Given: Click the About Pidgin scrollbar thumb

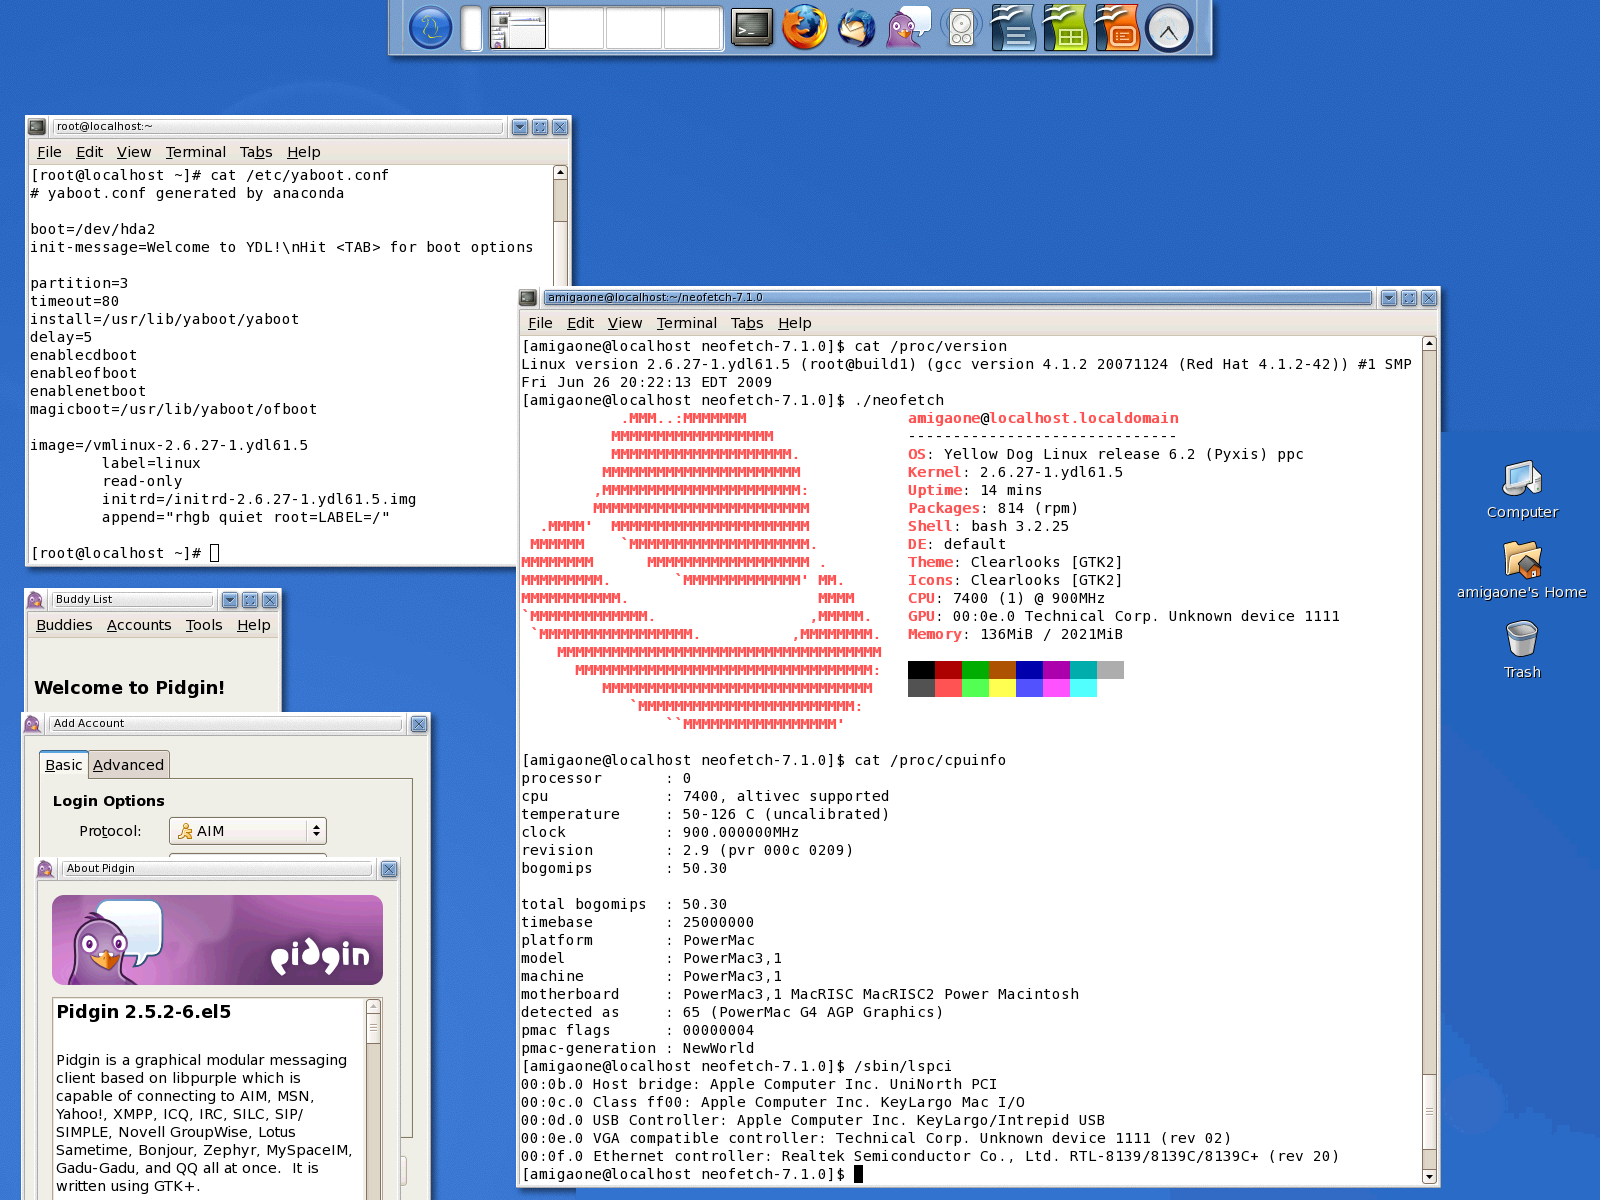Looking at the screenshot, I should click(x=373, y=1029).
